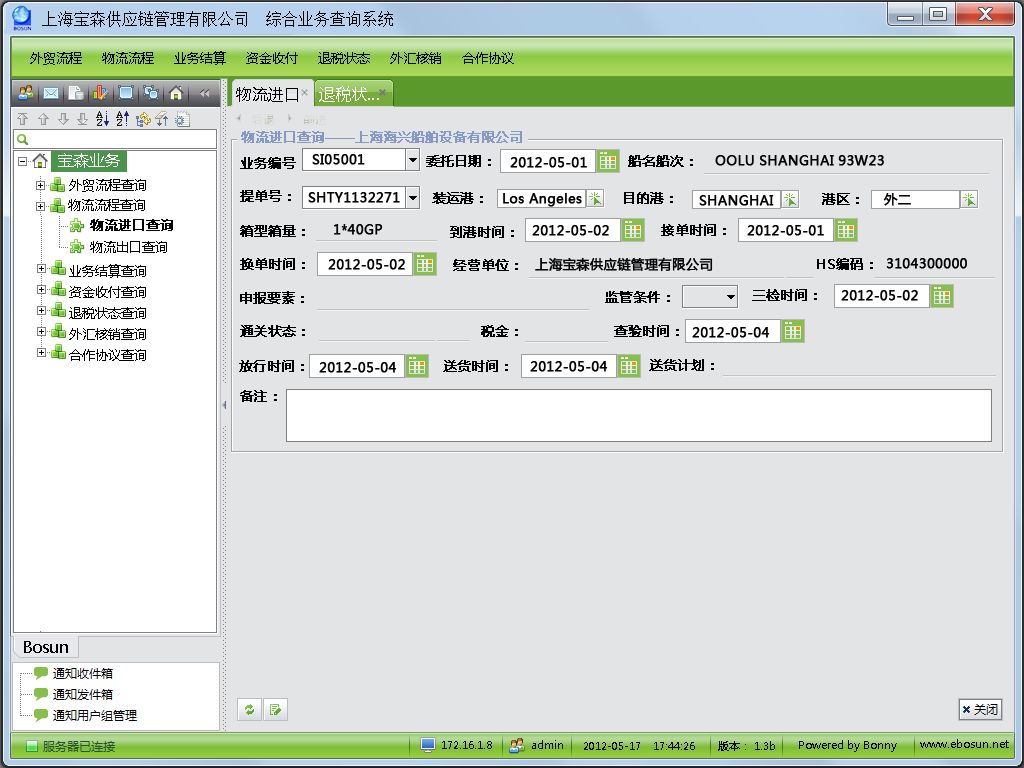Open calendar picker for 委托日期
1024x768 pixels.
pos(608,161)
